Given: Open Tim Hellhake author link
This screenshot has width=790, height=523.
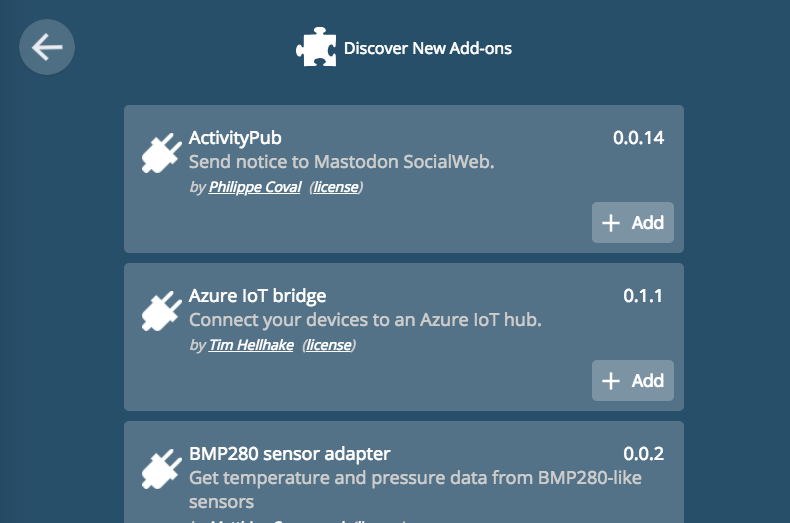Looking at the screenshot, I should click(251, 345).
